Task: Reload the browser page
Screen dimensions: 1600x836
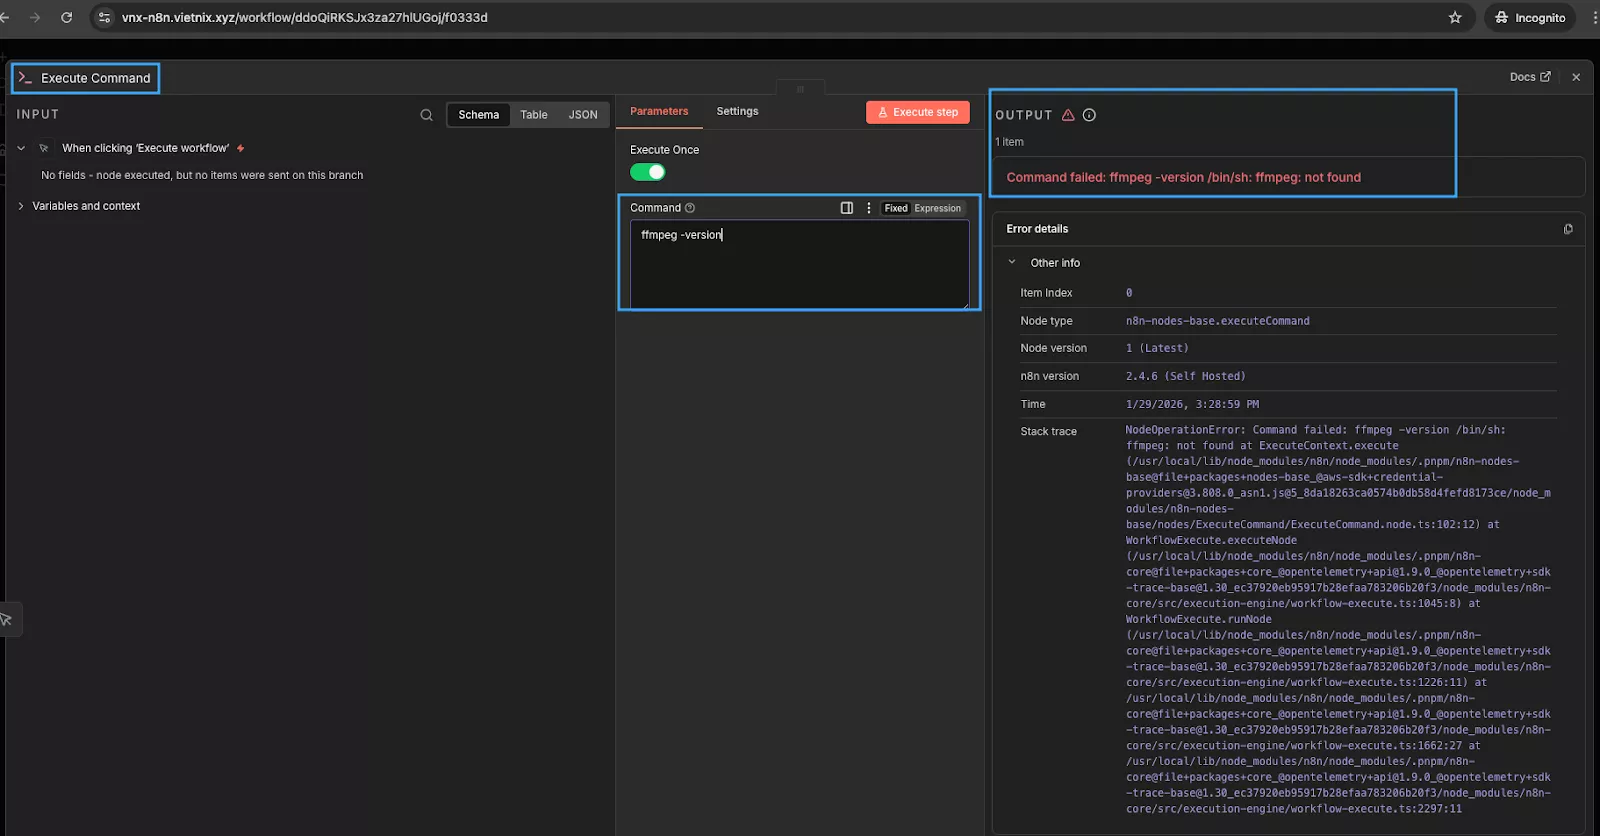Action: point(66,18)
